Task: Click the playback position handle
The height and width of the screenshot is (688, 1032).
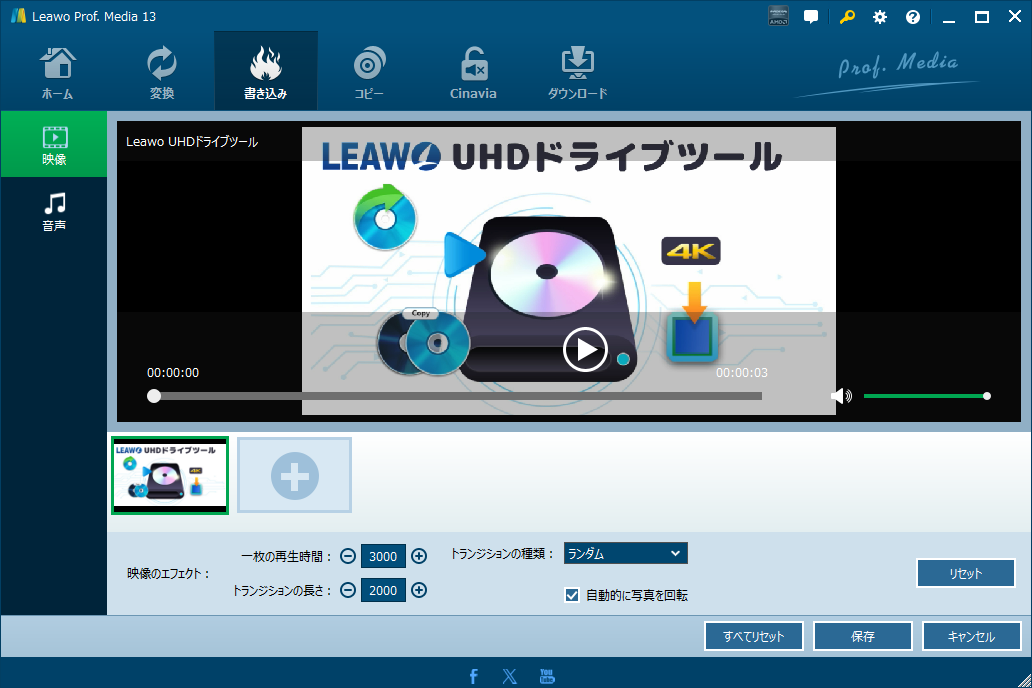Action: coord(154,396)
